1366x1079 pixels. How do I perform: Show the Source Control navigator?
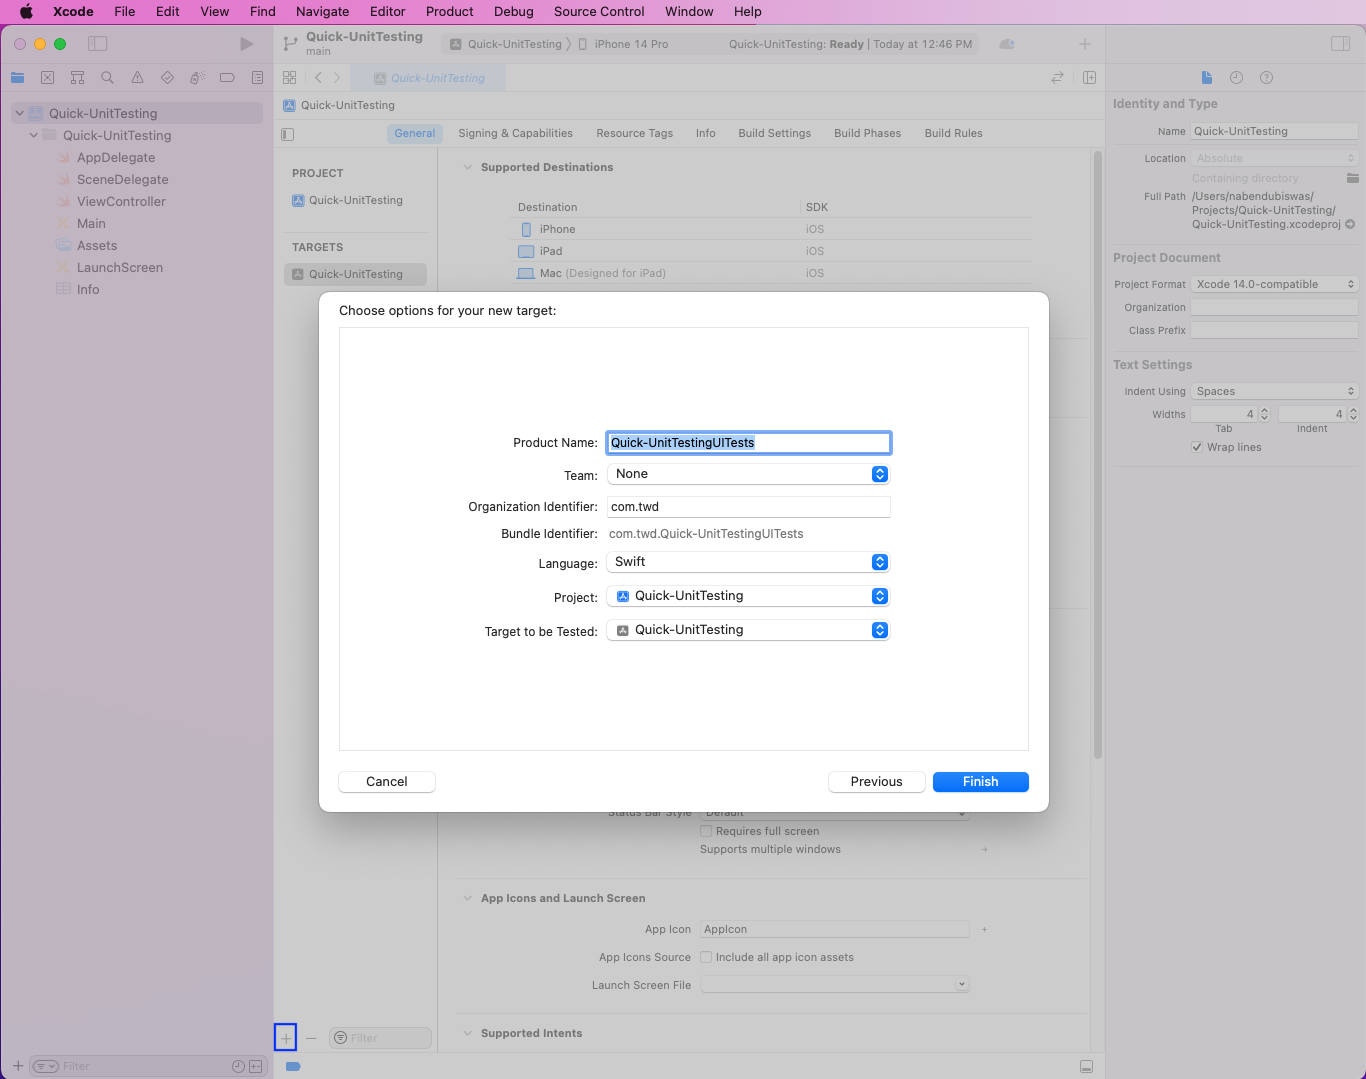[47, 78]
